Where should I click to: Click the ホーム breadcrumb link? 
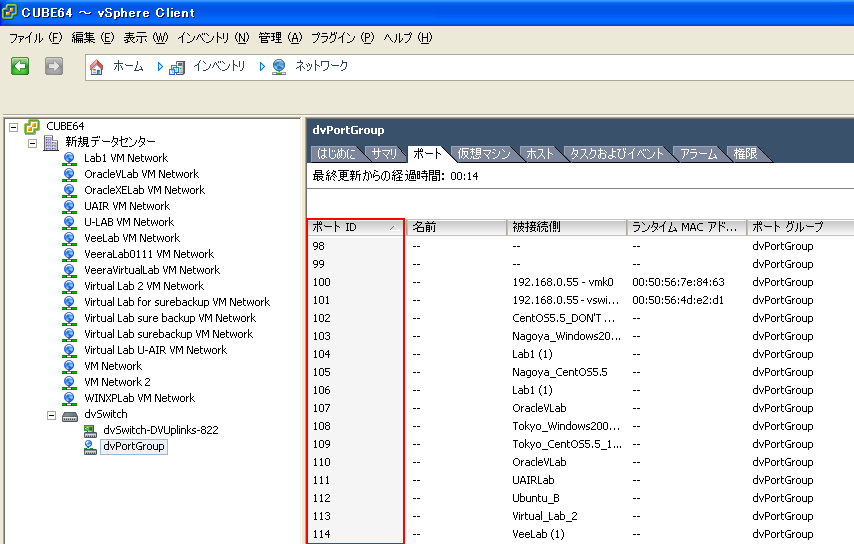(x=128, y=66)
